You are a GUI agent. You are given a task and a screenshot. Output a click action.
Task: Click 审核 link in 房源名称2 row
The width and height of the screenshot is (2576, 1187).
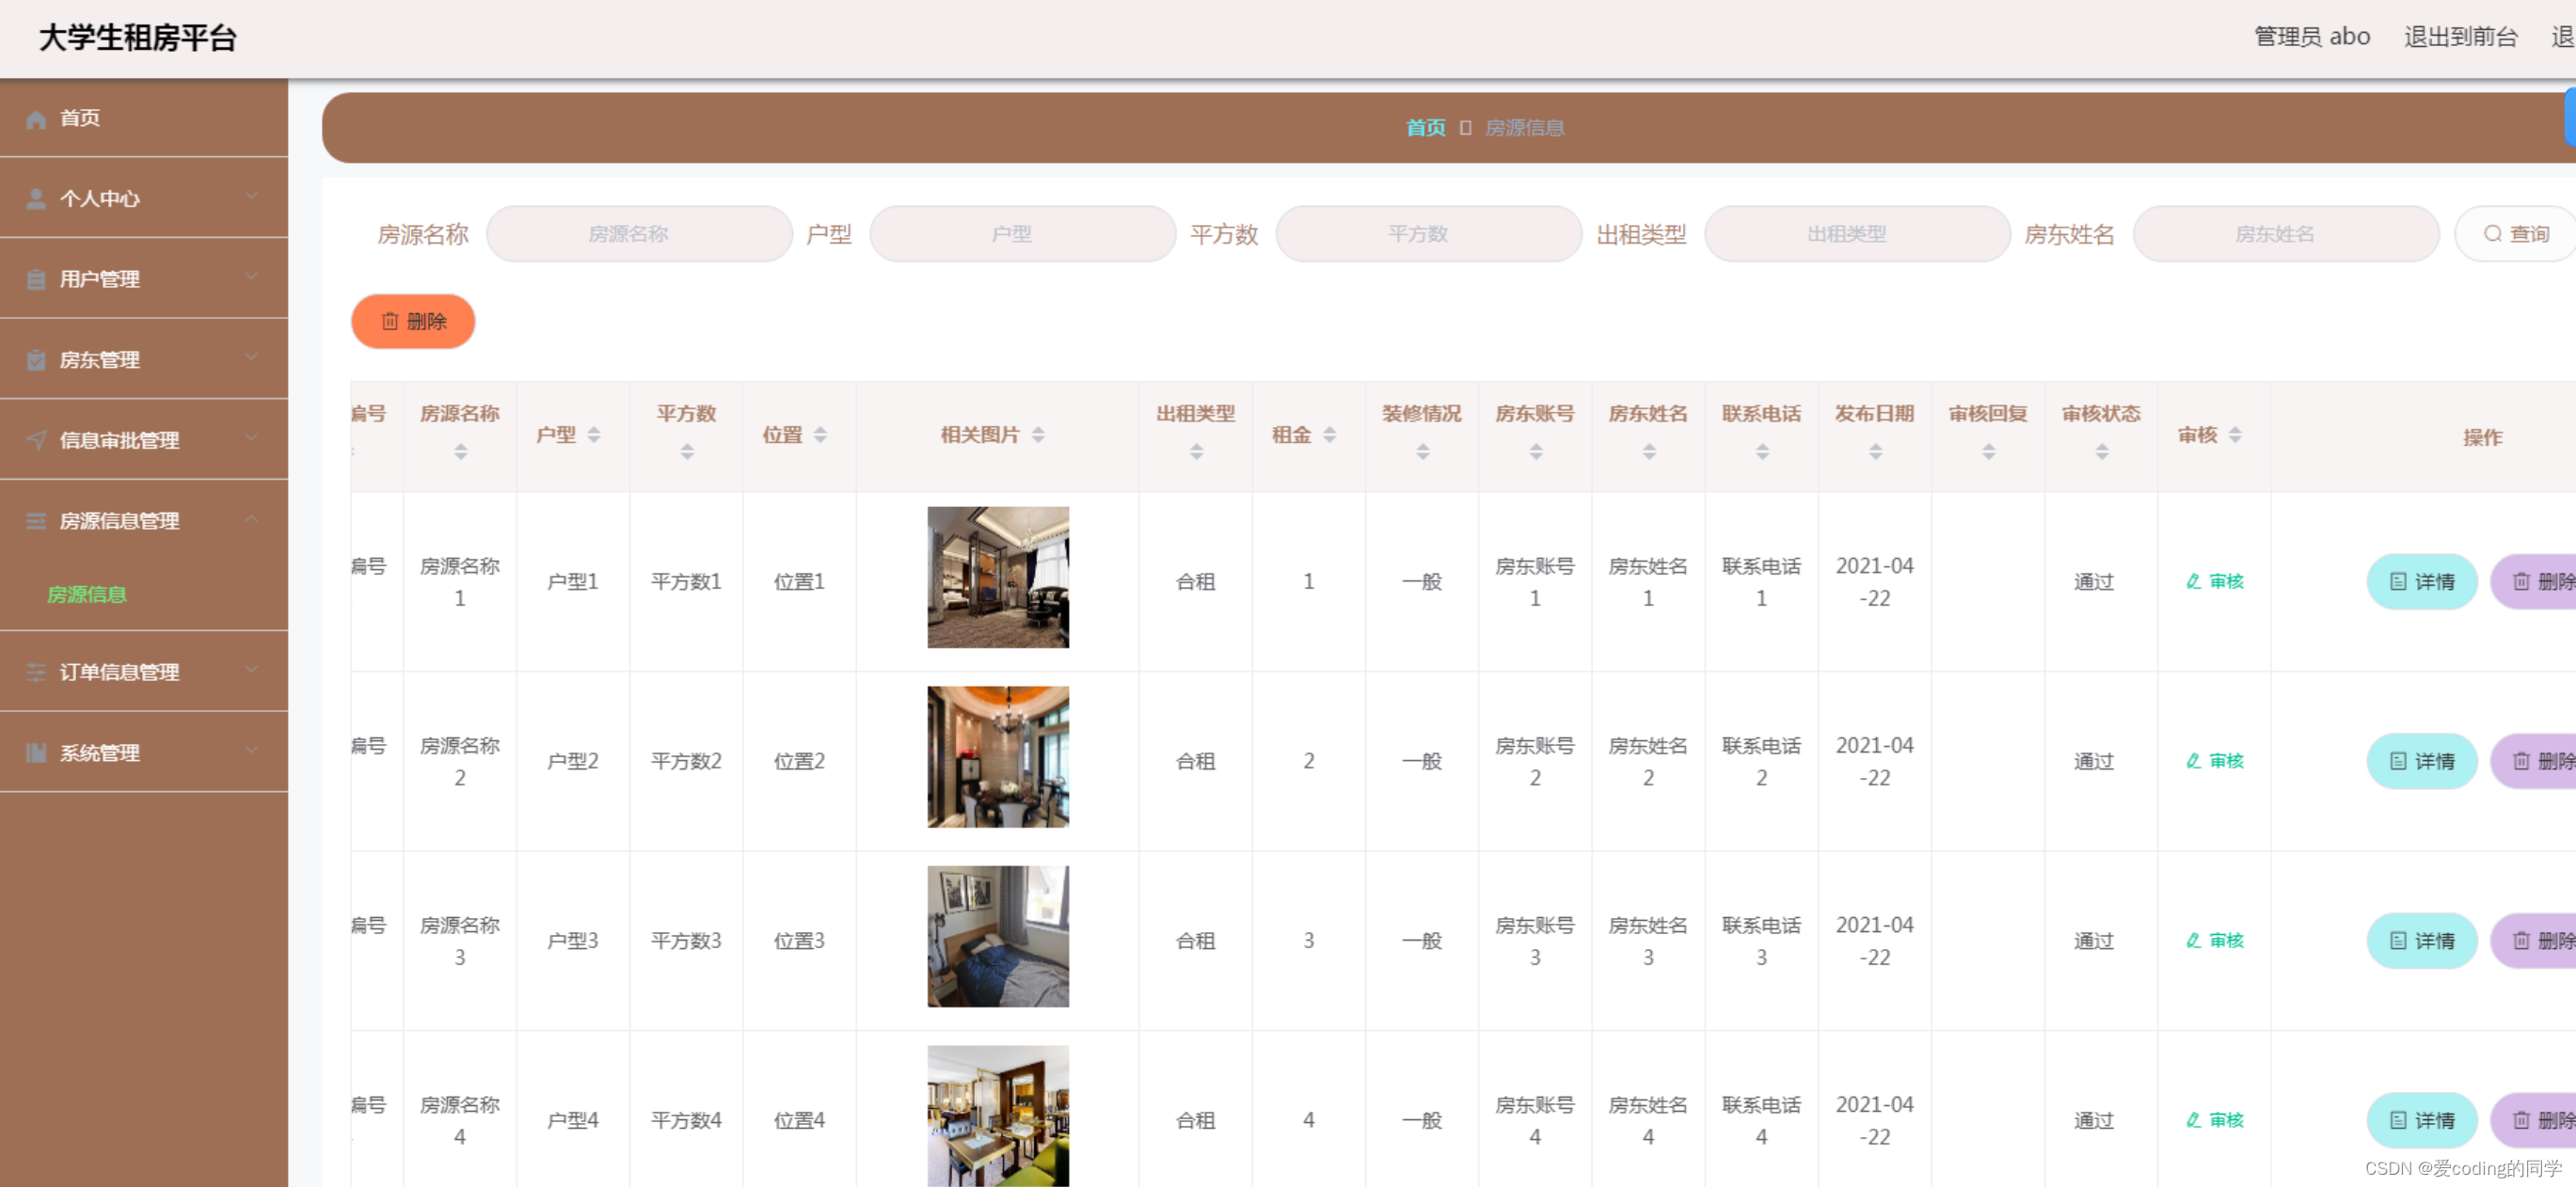[2214, 762]
